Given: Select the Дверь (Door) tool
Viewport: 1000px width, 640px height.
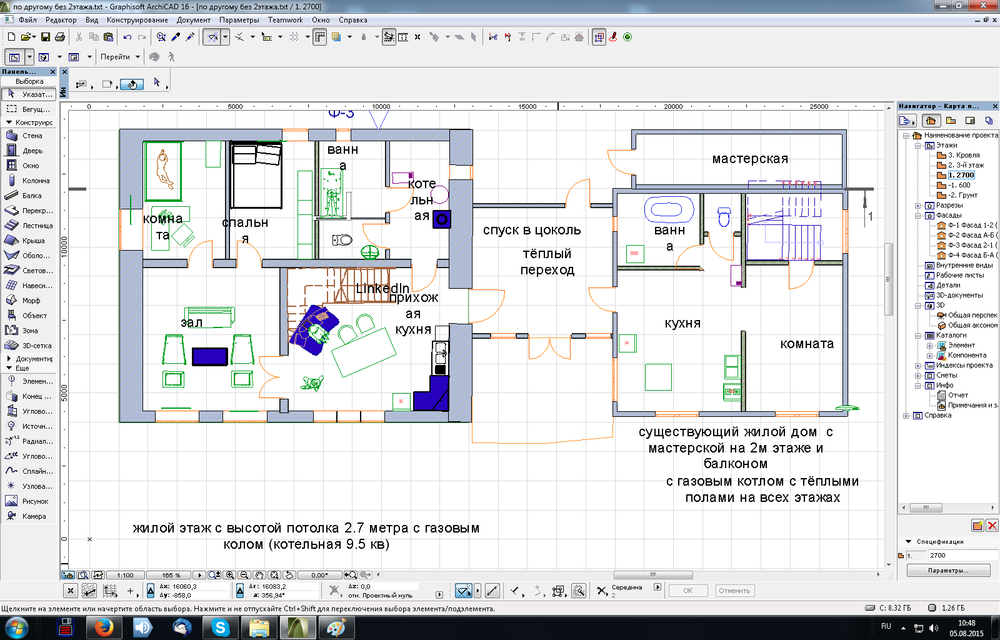Looking at the screenshot, I should 28,150.
